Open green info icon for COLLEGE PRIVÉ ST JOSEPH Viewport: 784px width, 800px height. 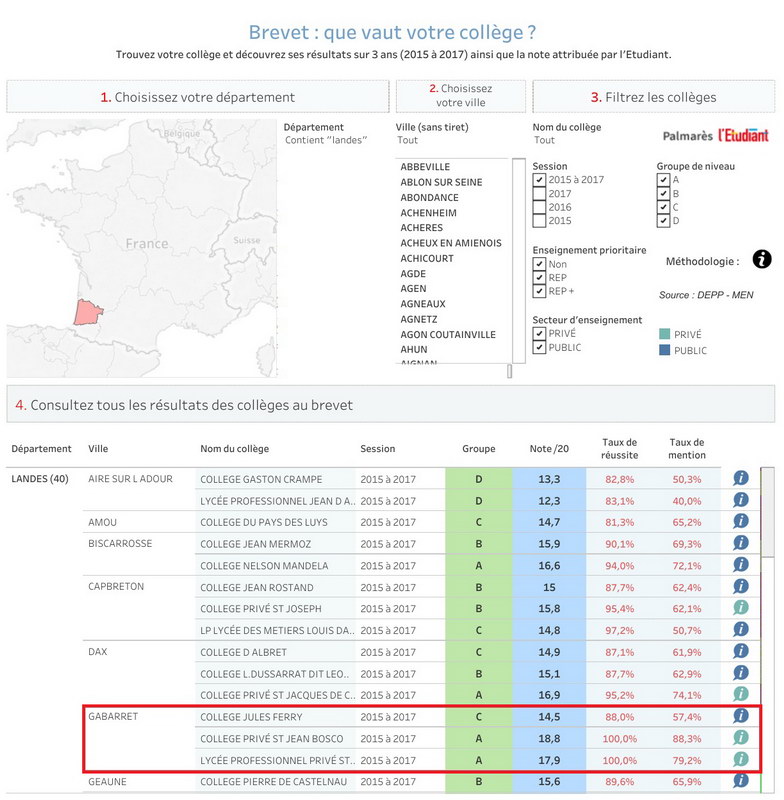click(741, 607)
